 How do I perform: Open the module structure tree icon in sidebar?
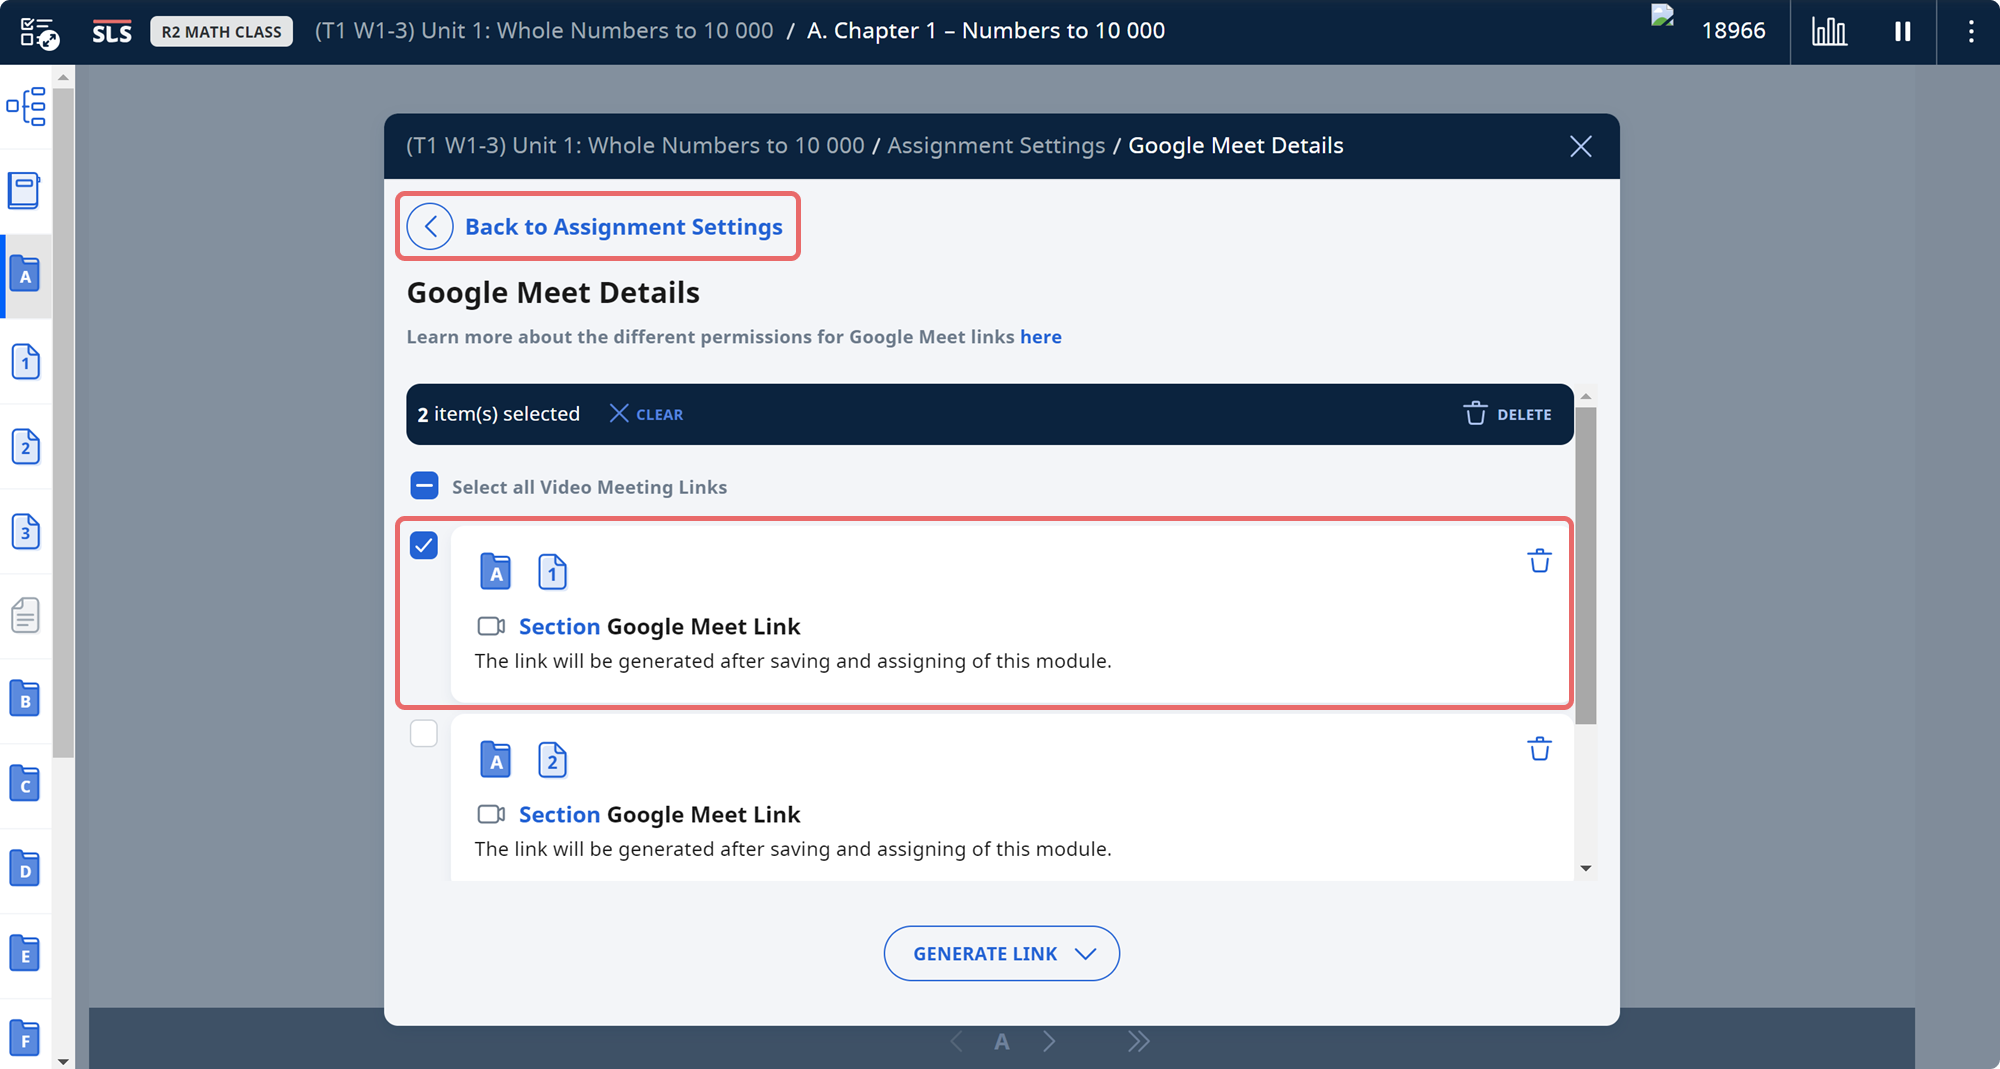tap(26, 106)
